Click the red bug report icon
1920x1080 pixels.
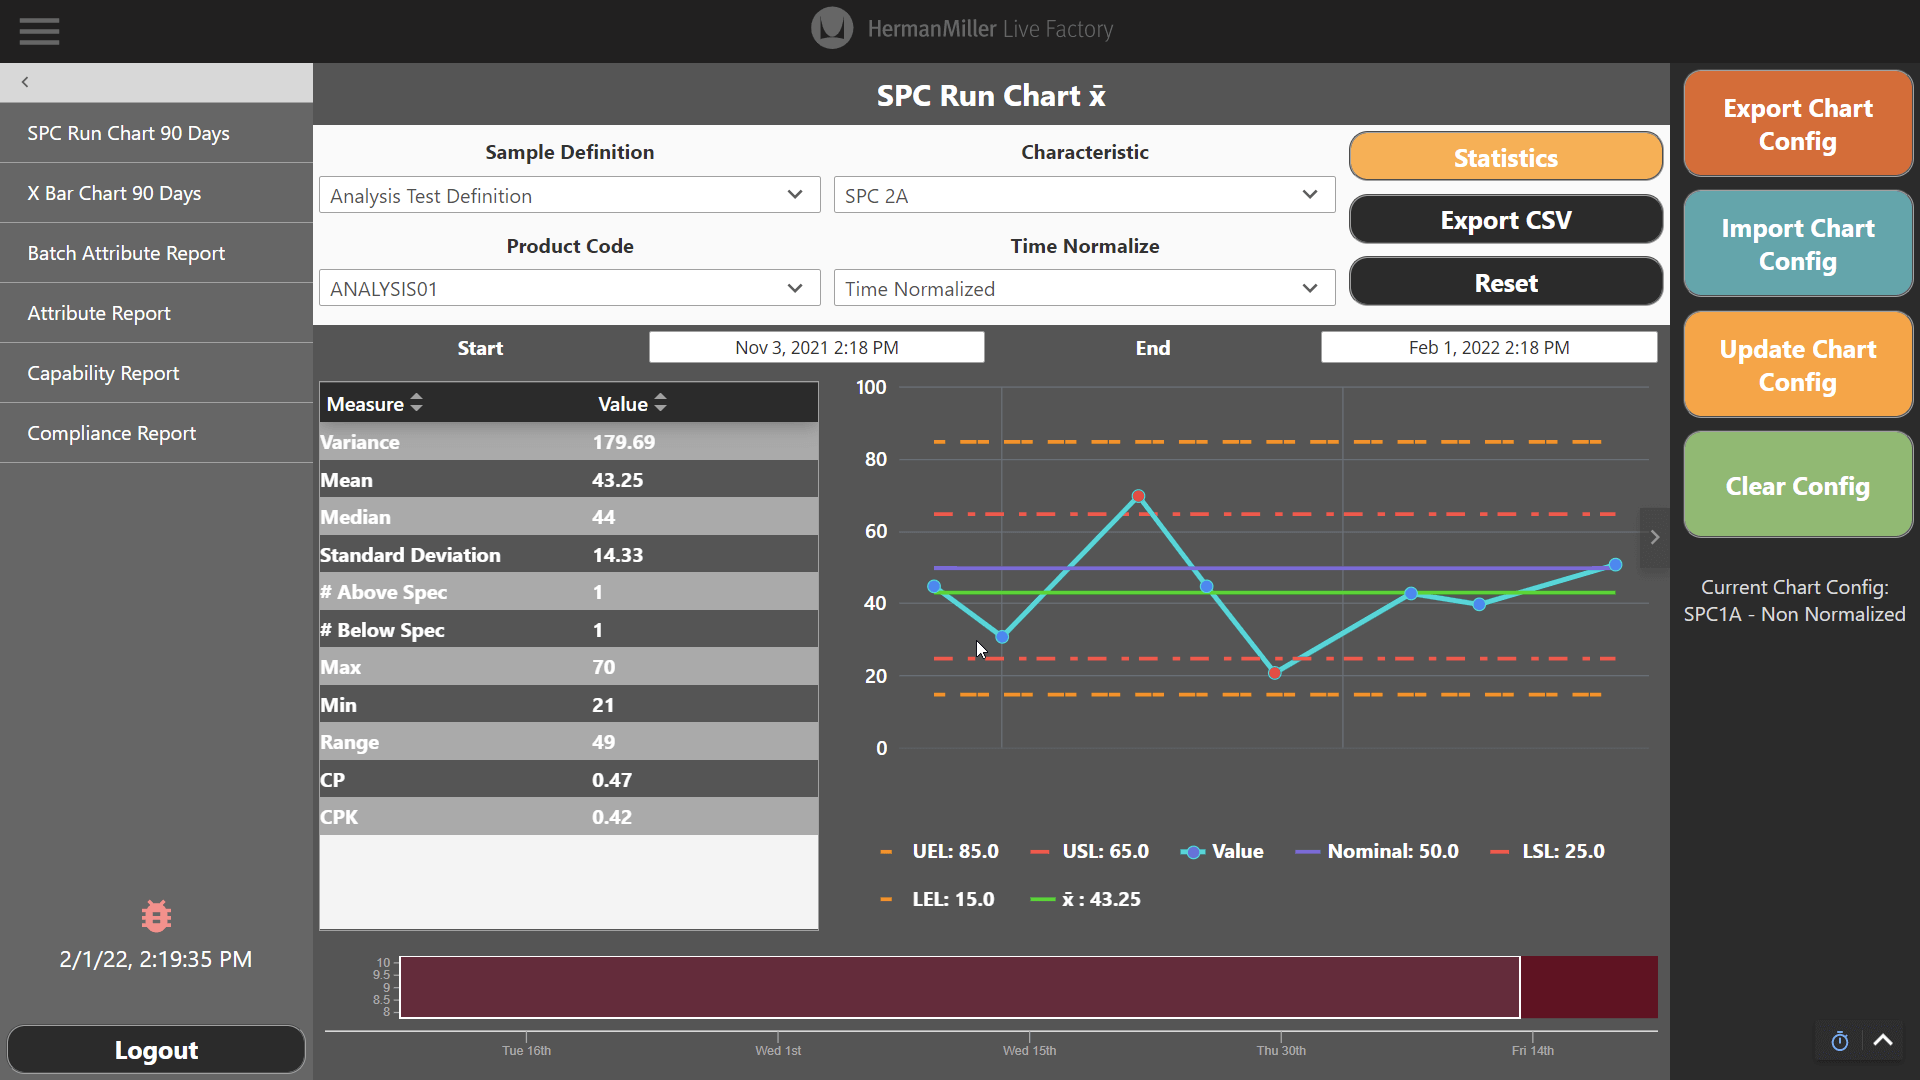(156, 915)
